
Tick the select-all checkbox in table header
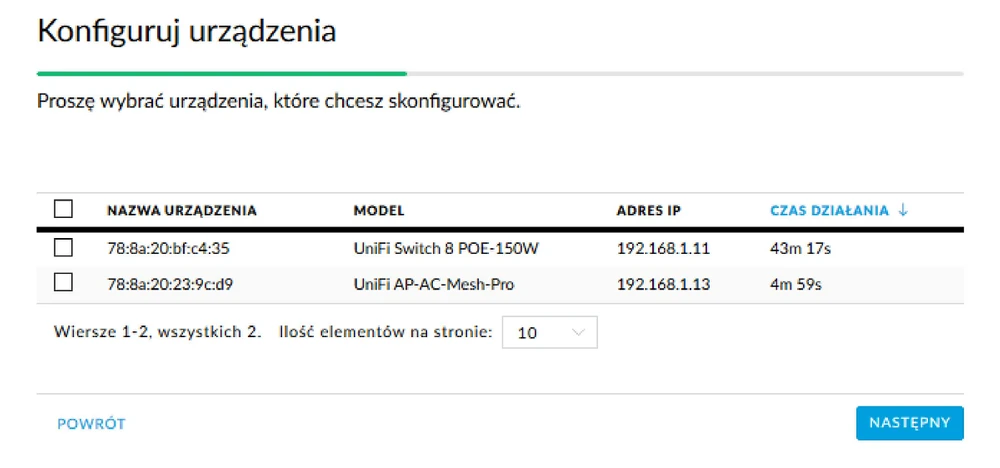(x=64, y=209)
